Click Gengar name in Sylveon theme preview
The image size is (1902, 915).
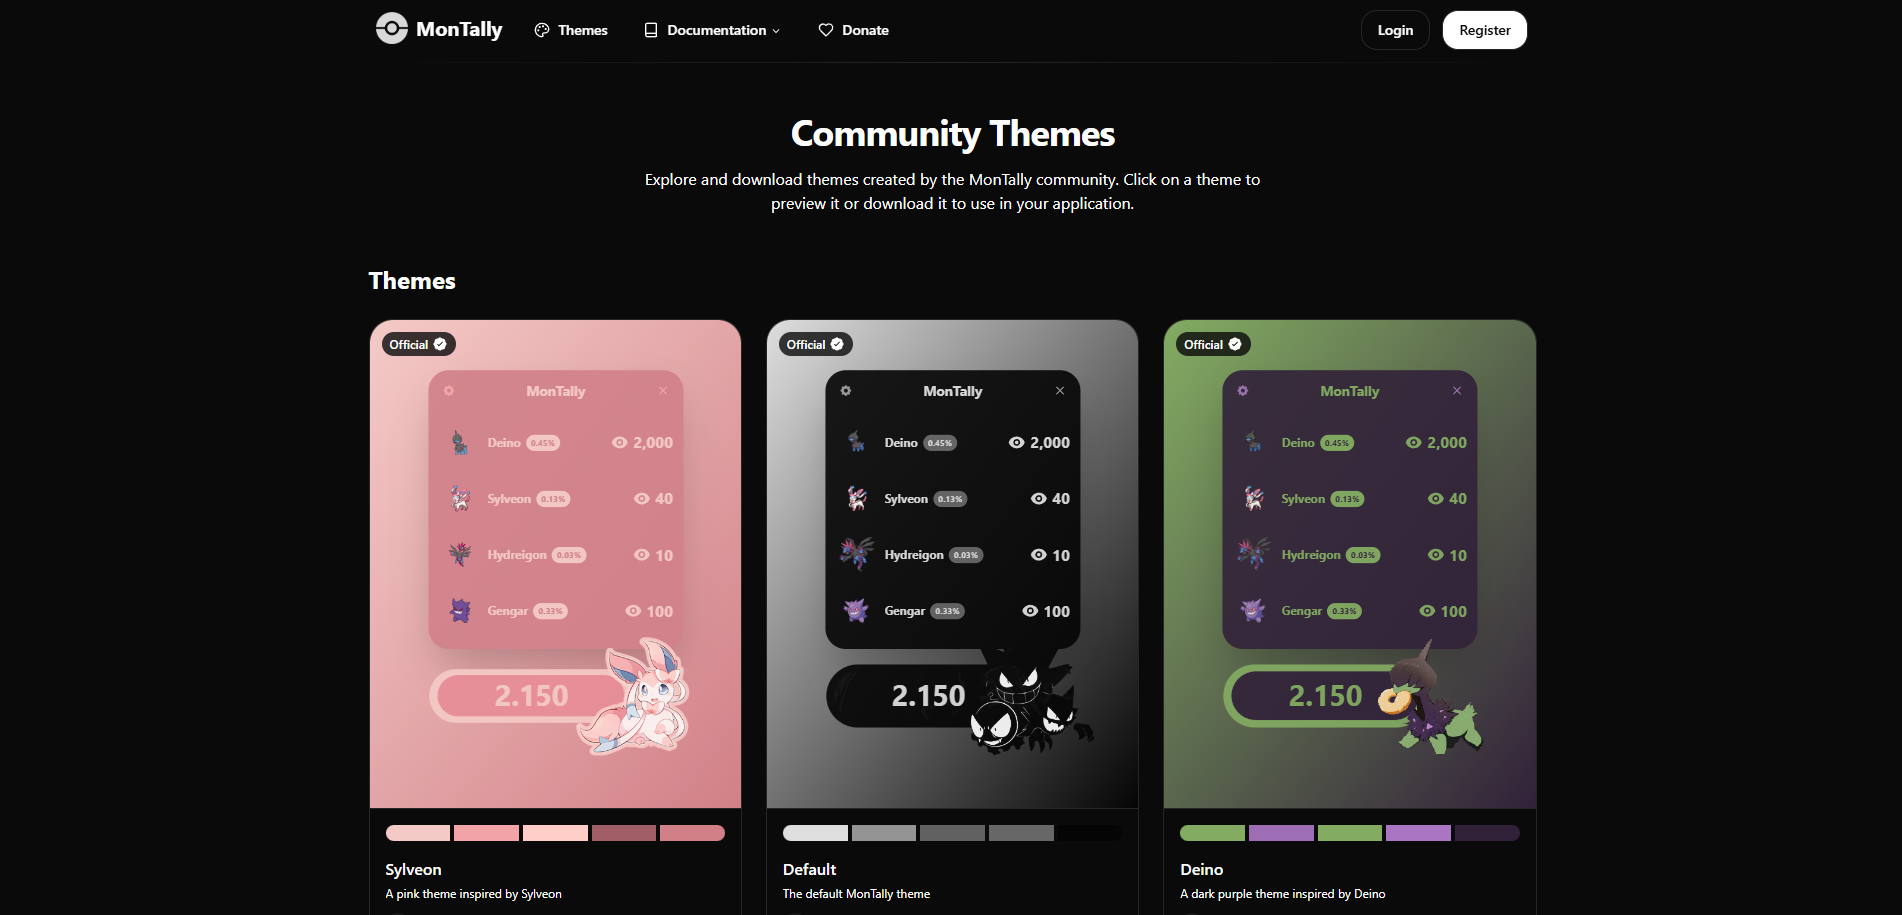click(x=507, y=611)
